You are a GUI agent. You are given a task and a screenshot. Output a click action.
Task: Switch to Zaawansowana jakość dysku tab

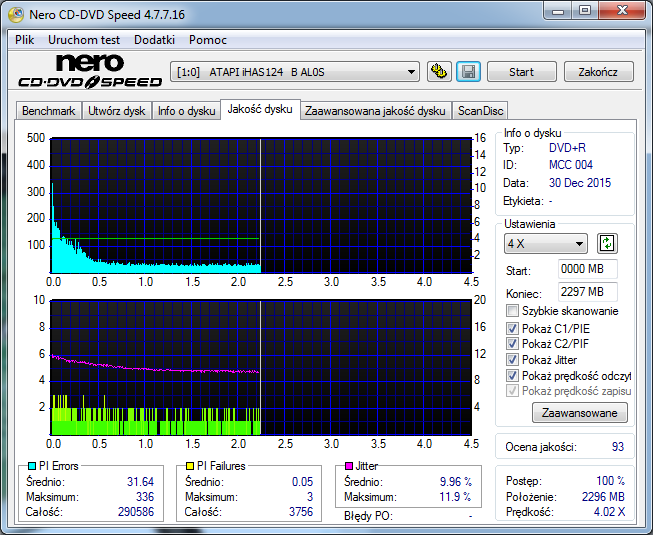pyautogui.click(x=375, y=111)
